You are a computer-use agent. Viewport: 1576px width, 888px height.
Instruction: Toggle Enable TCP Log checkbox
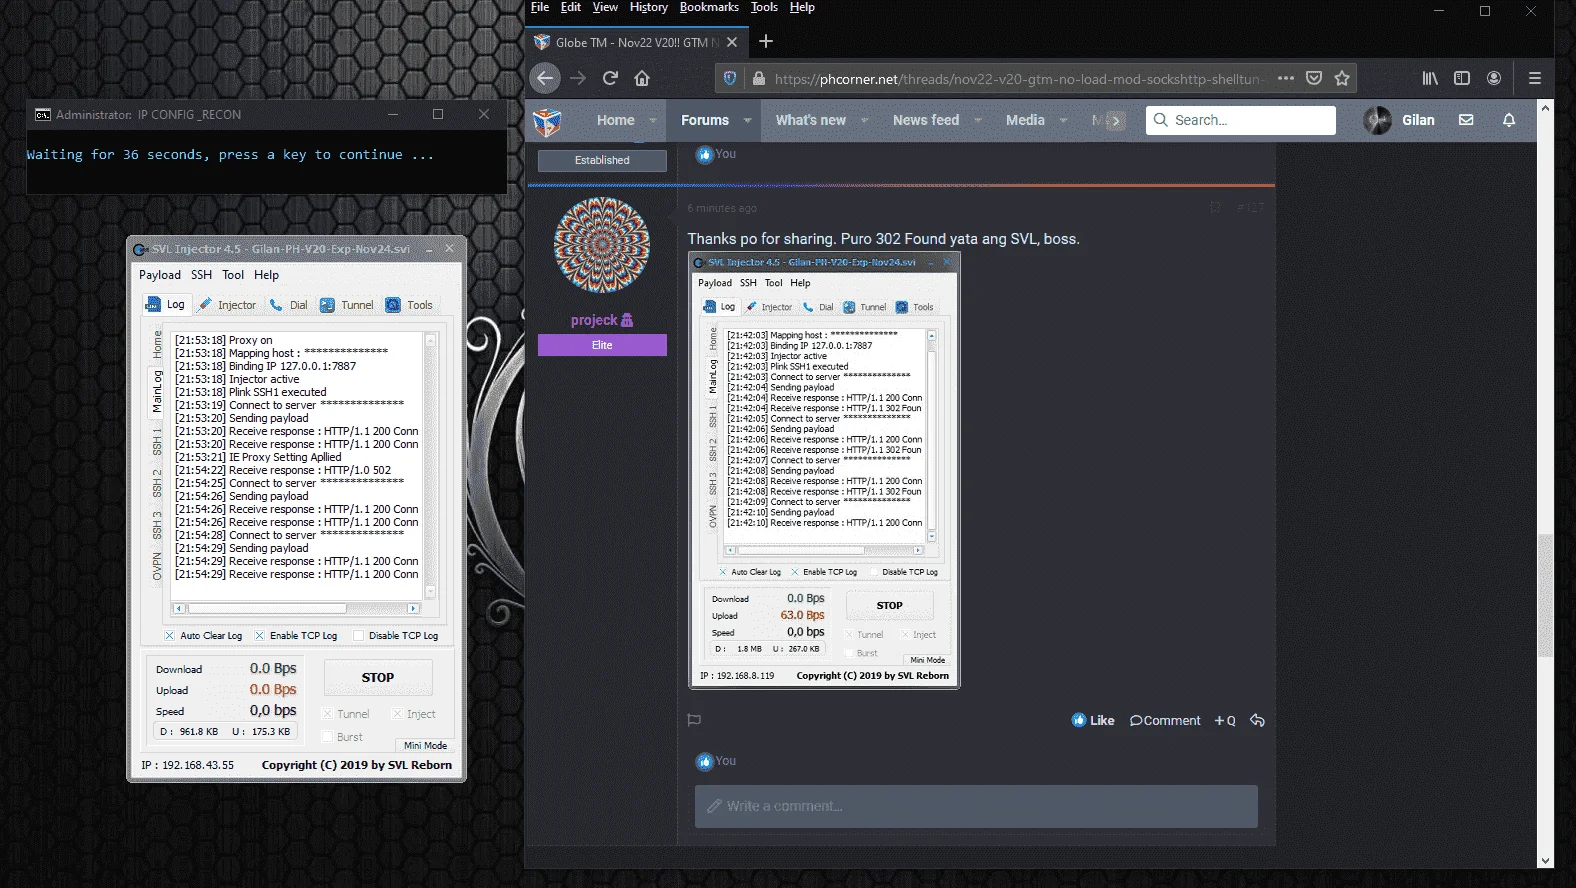tap(259, 635)
